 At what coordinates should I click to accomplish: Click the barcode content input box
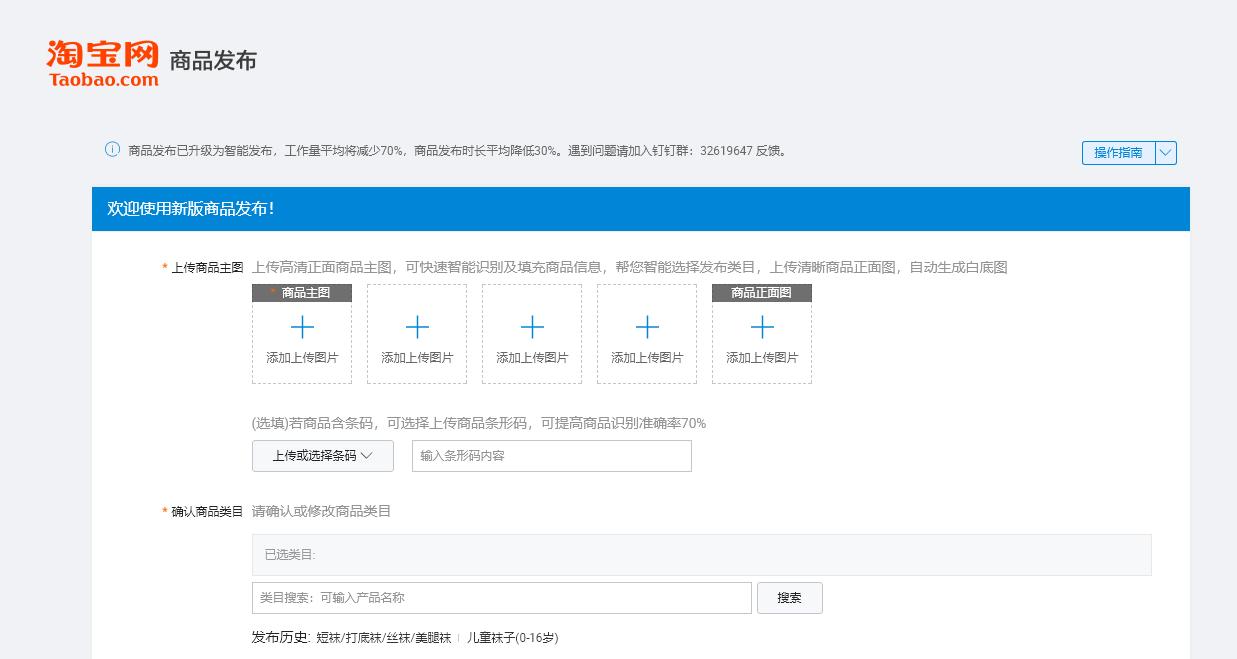coord(551,455)
